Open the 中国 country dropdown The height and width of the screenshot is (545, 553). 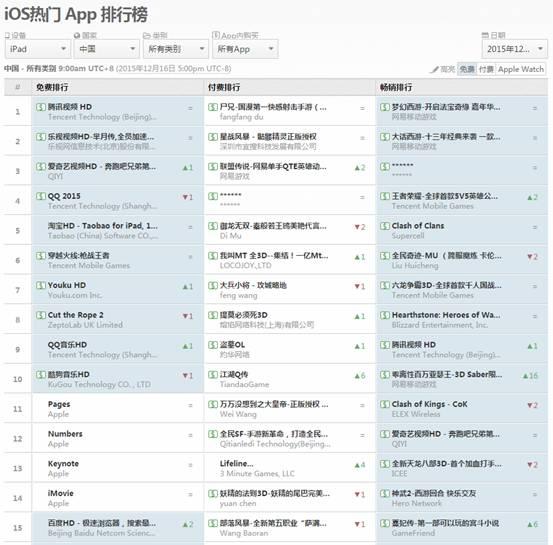[x=107, y=49]
